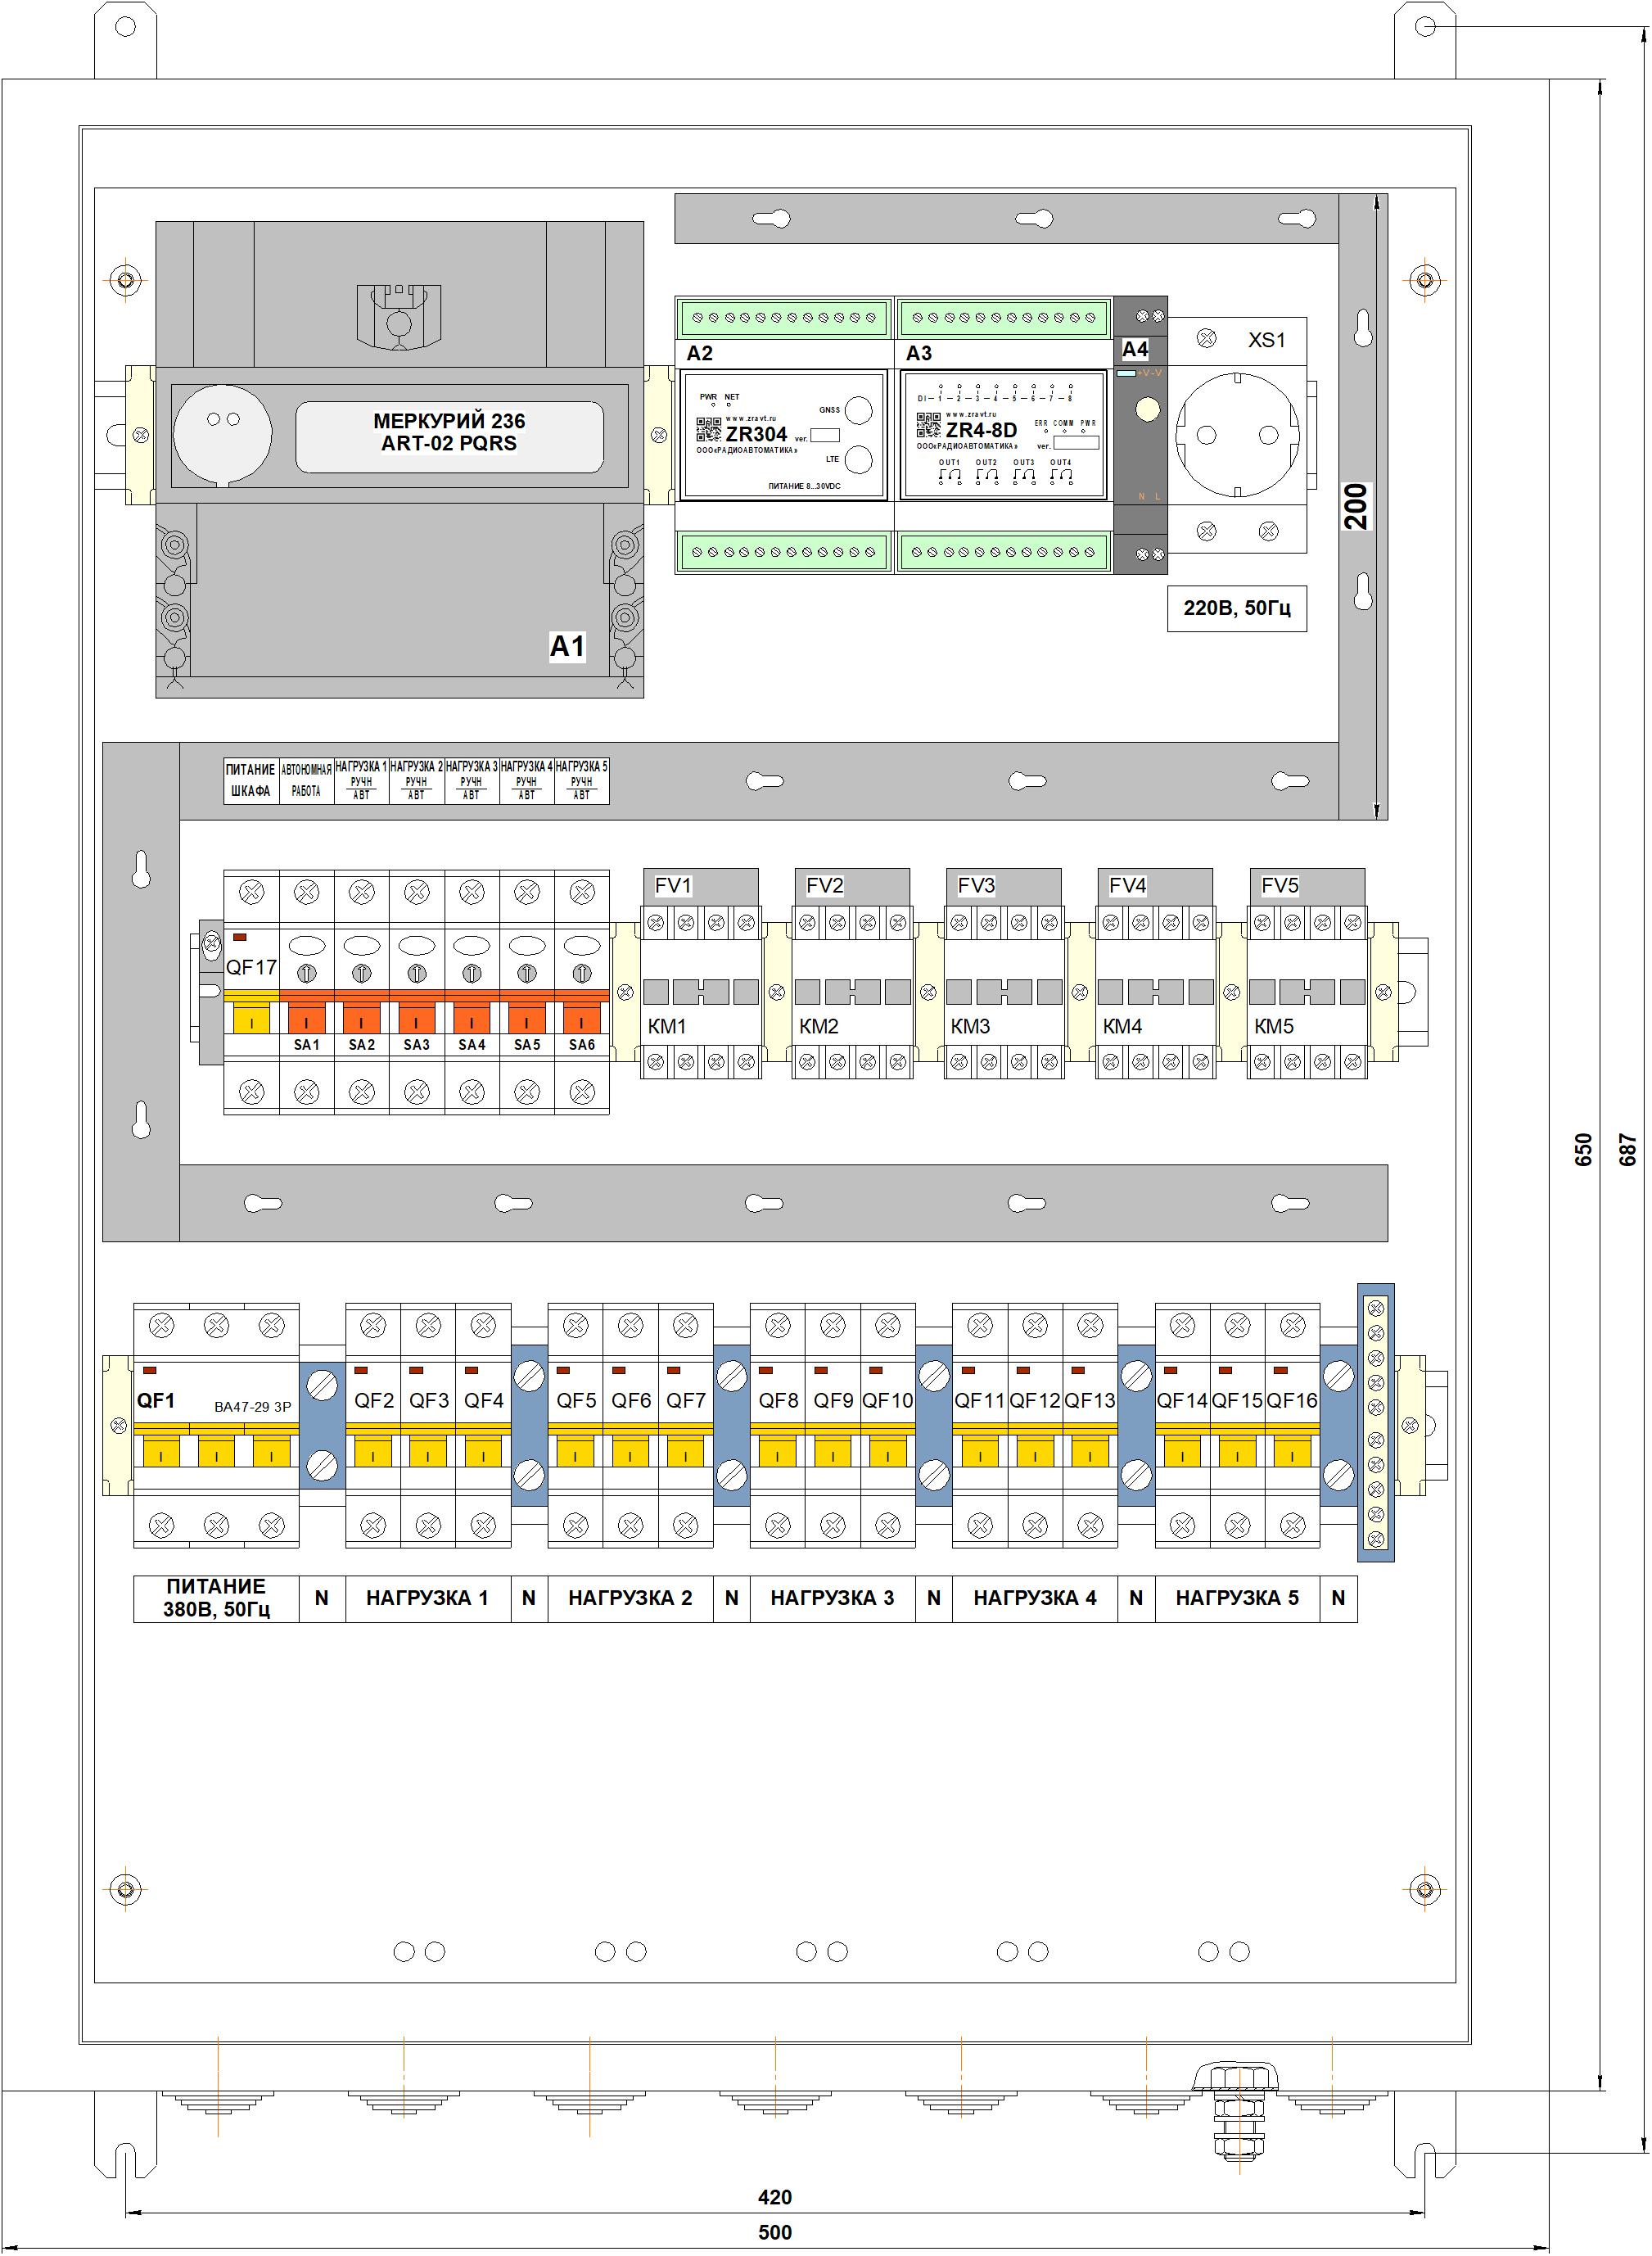Click the НАГРУЗКА 1 label below the breakers

coord(427,1598)
